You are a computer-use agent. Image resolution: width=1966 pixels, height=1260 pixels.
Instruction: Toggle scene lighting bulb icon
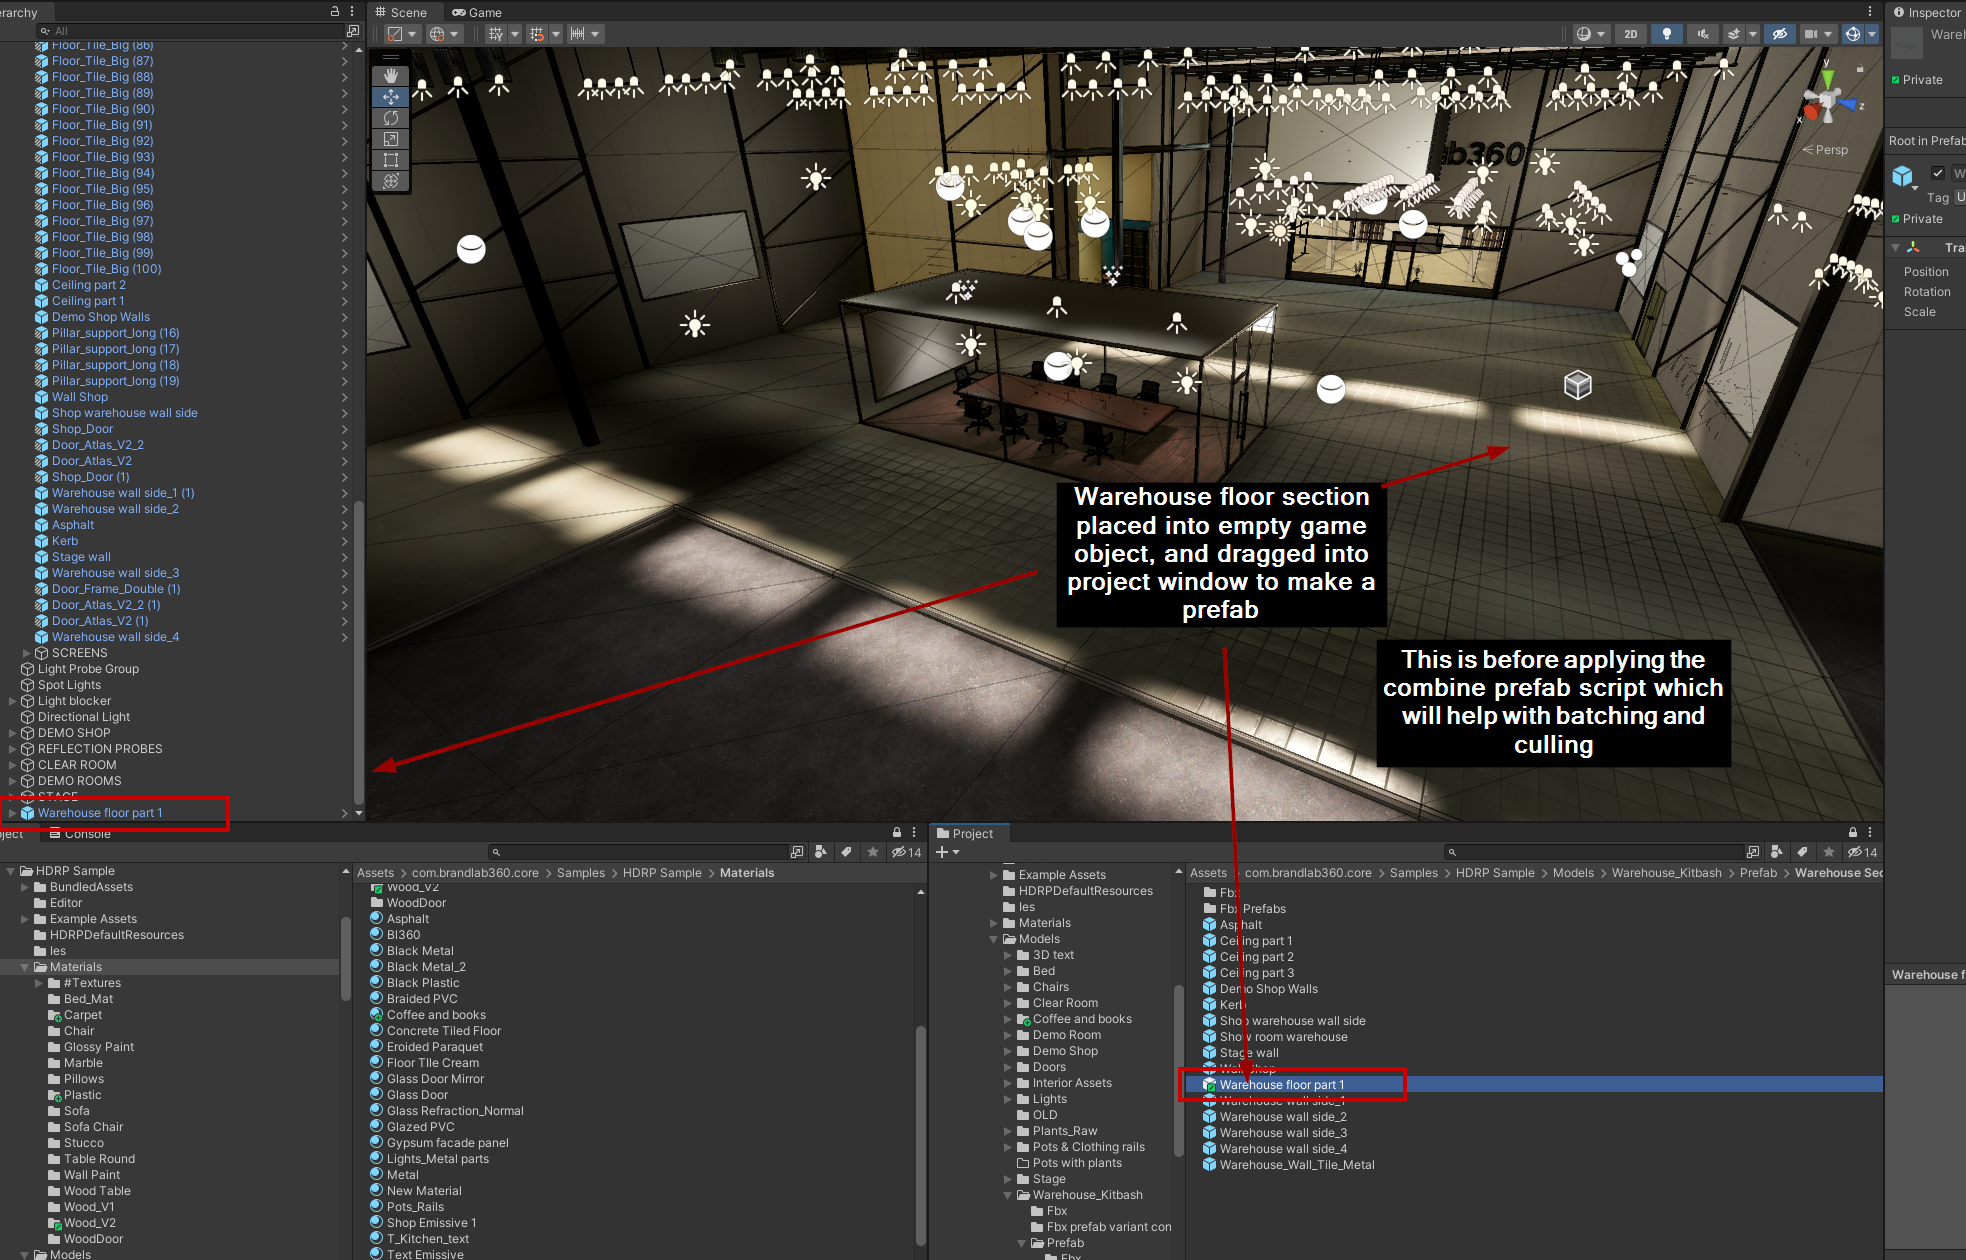pyautogui.click(x=1666, y=34)
